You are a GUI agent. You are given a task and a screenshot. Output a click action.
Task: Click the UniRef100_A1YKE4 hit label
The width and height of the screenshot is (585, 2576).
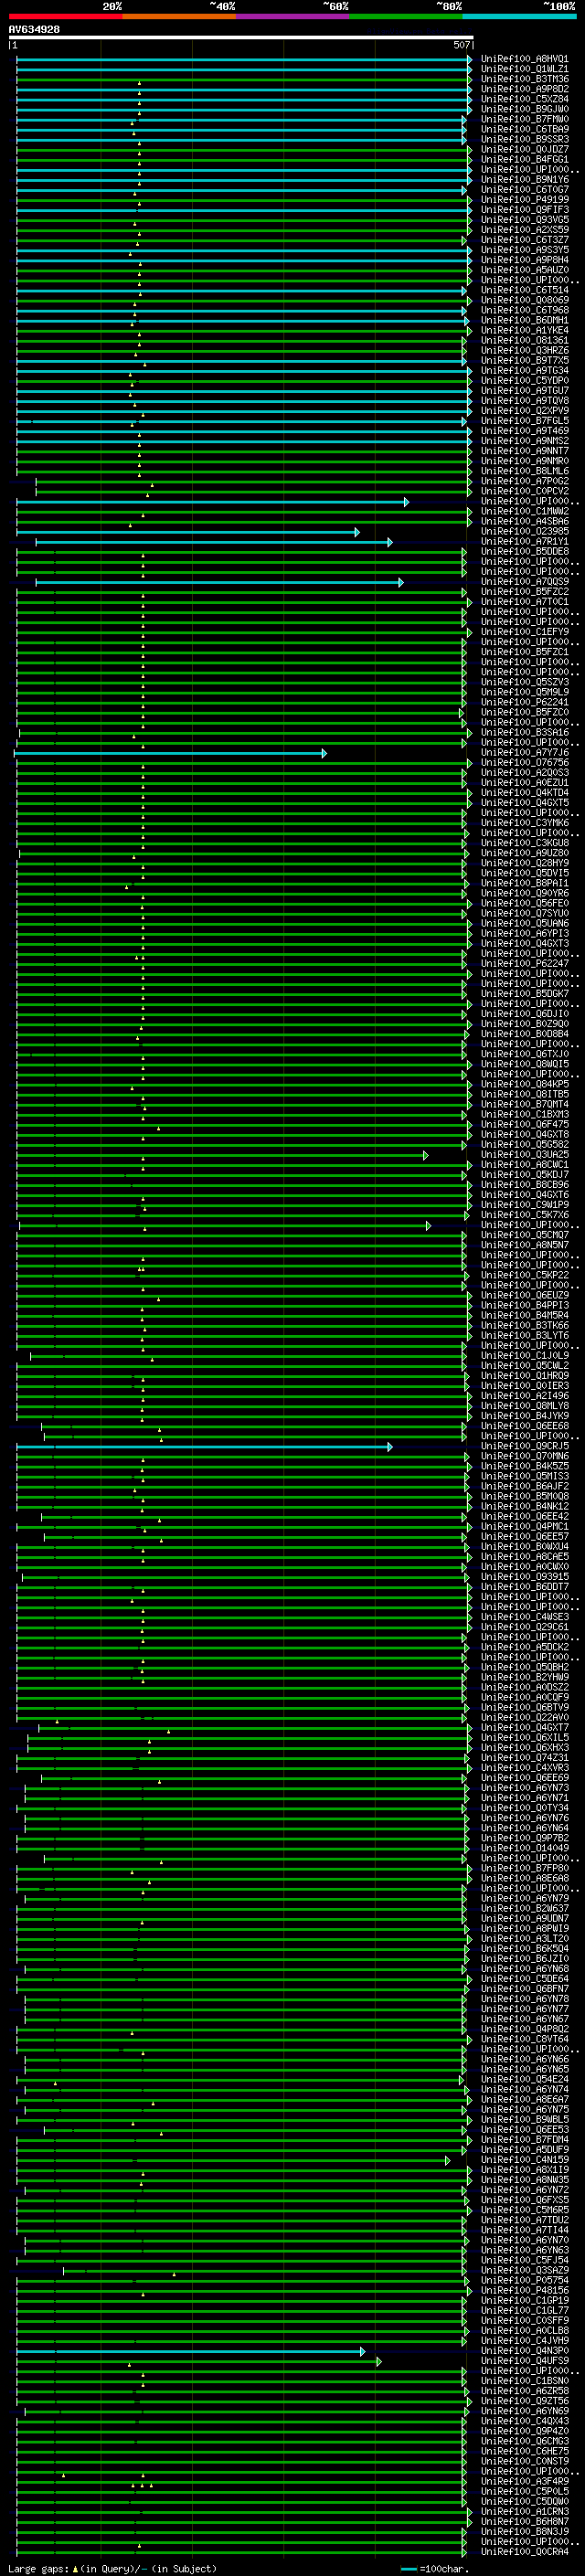[x=524, y=330]
